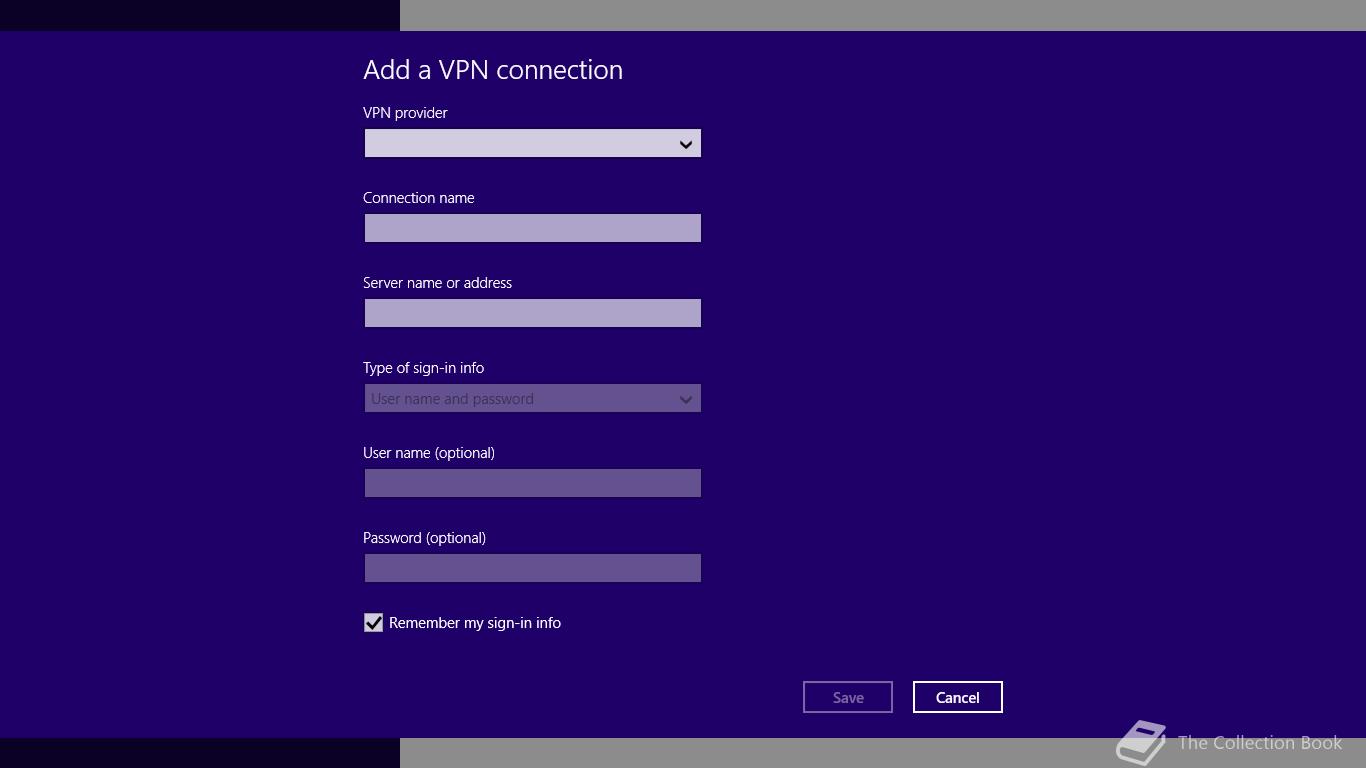1366x768 pixels.
Task: Open the VPN provider dropdown
Action: pos(520,144)
